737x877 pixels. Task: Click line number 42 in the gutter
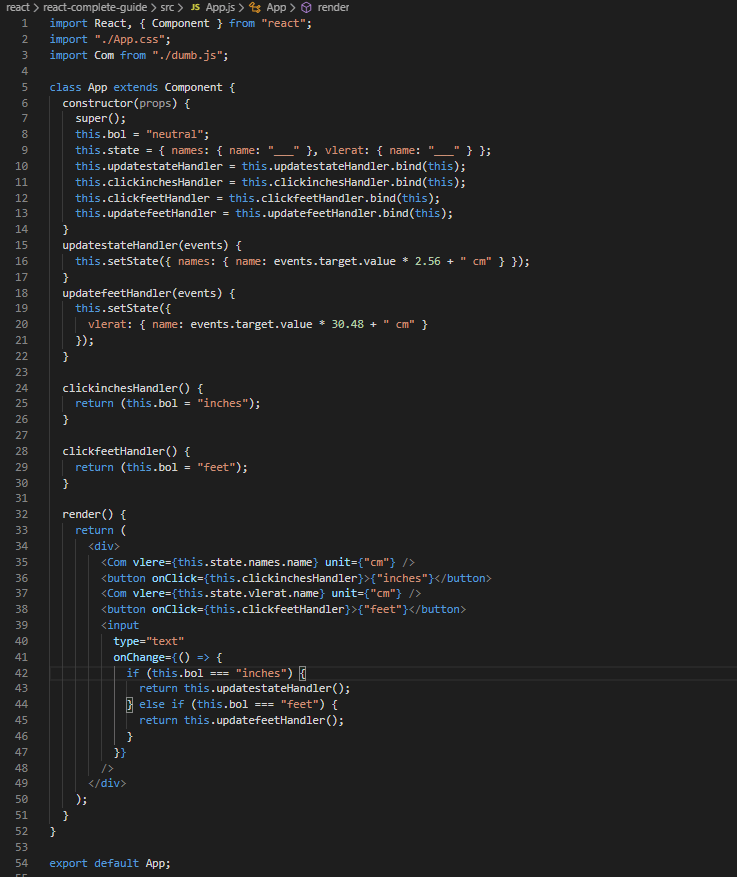[x=21, y=673]
